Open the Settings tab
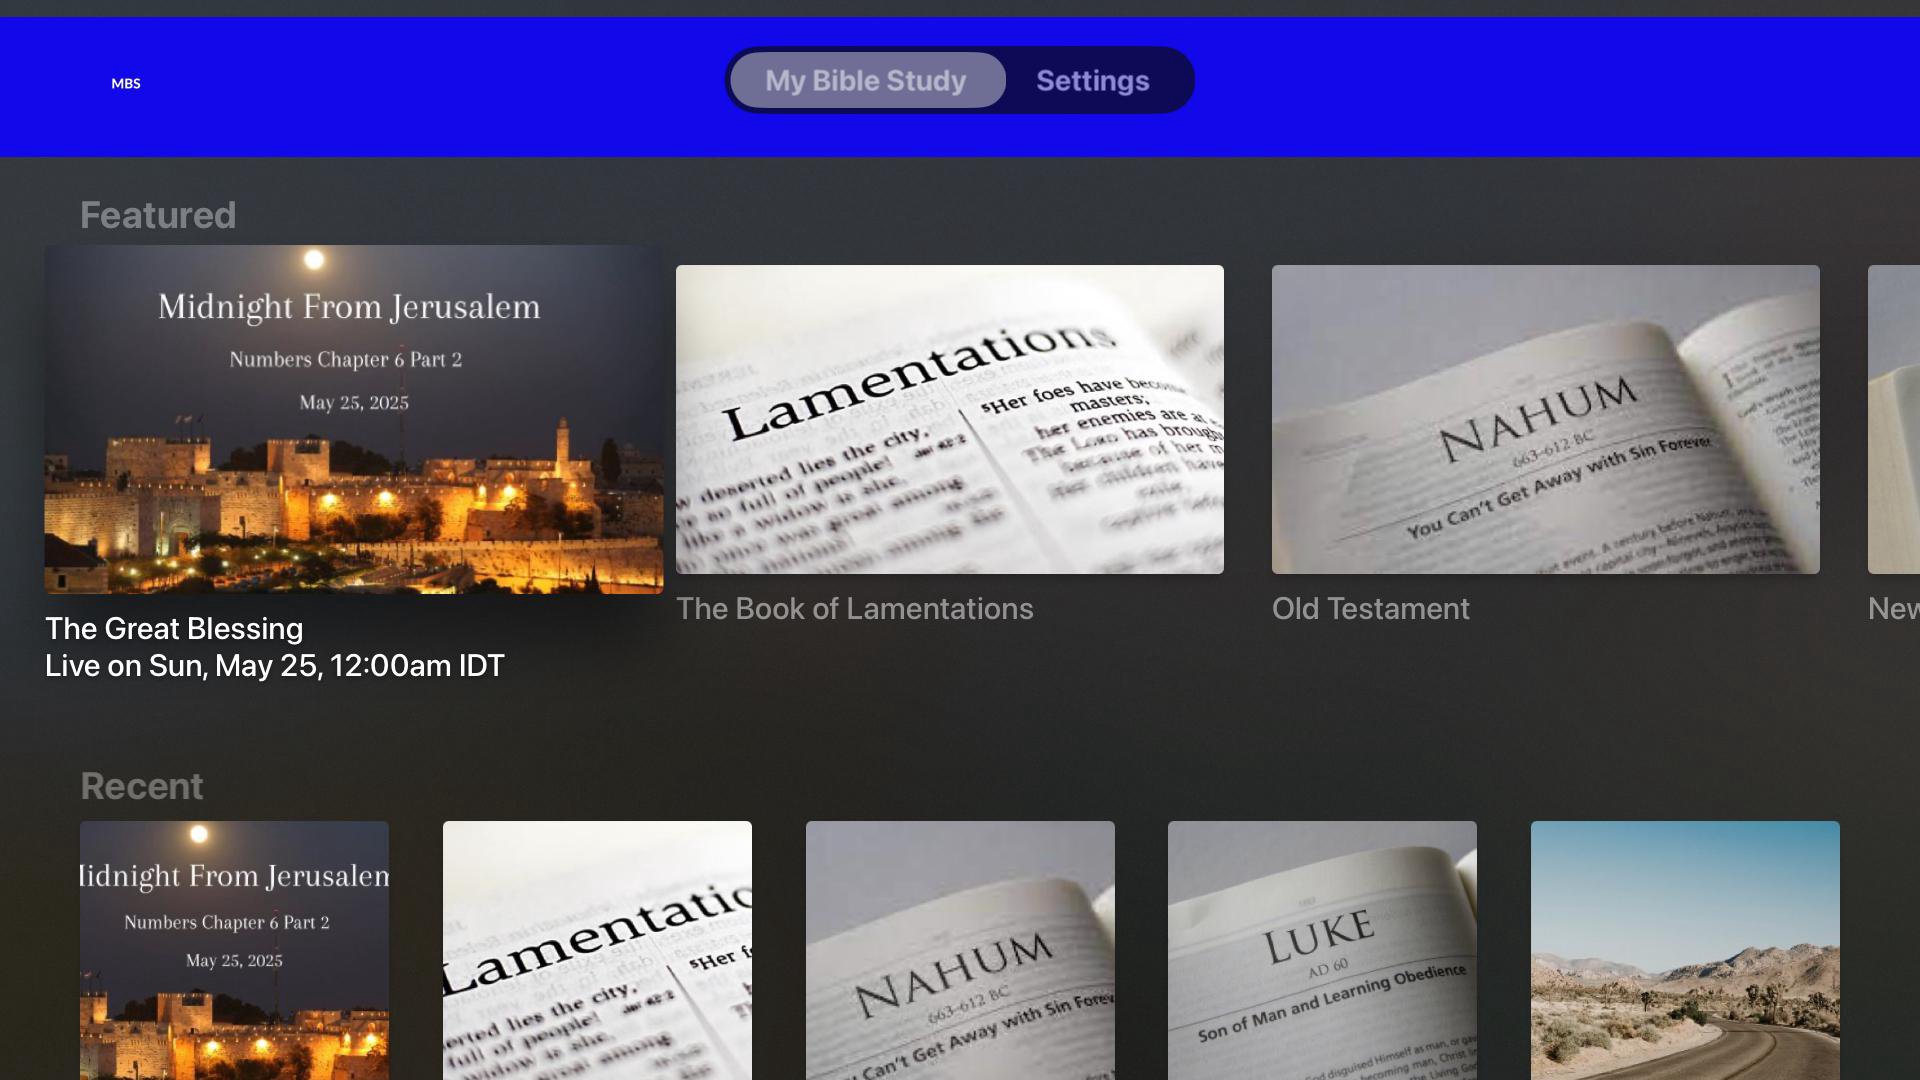Image resolution: width=1920 pixels, height=1080 pixels. point(1092,81)
